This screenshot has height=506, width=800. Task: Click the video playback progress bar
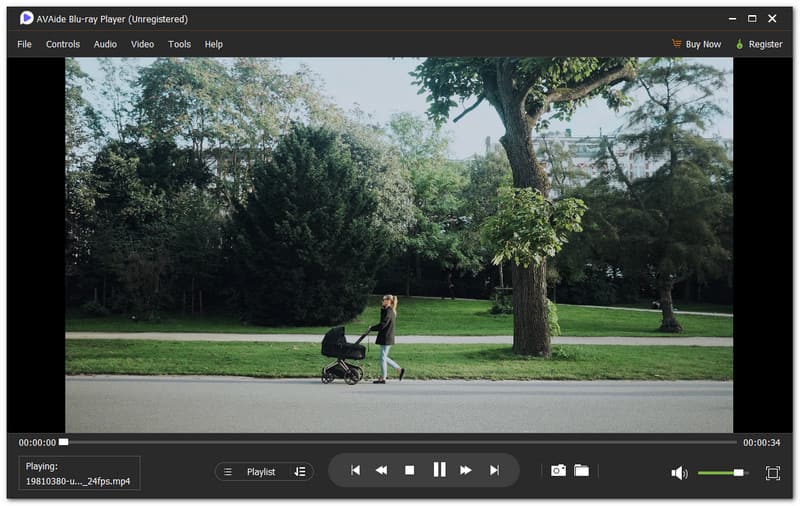[x=400, y=442]
